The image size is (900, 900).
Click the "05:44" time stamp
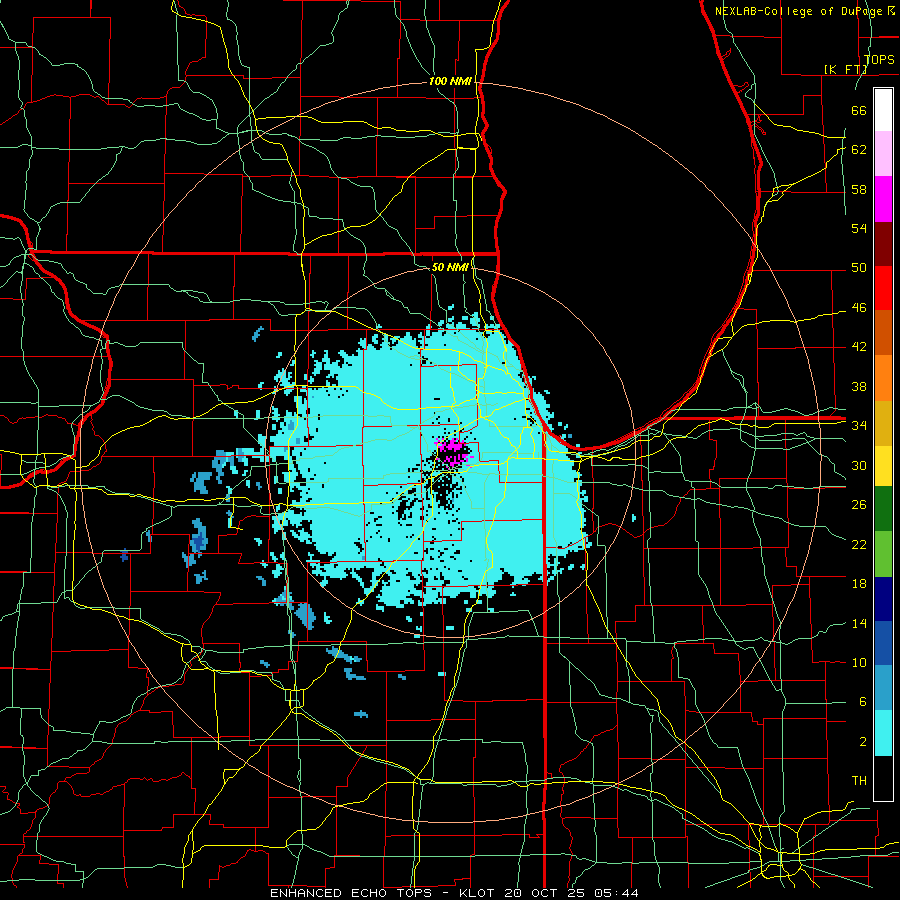[616, 893]
